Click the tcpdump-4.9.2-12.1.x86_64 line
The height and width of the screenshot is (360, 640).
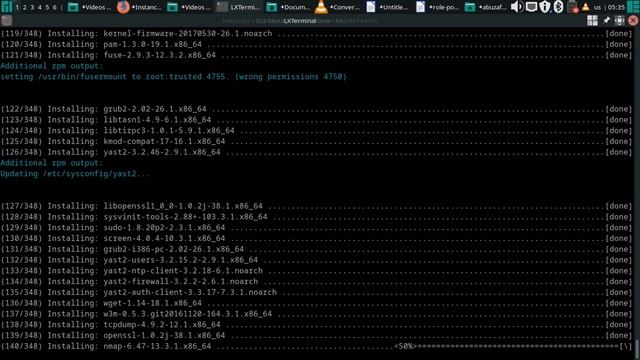[x=316, y=325]
